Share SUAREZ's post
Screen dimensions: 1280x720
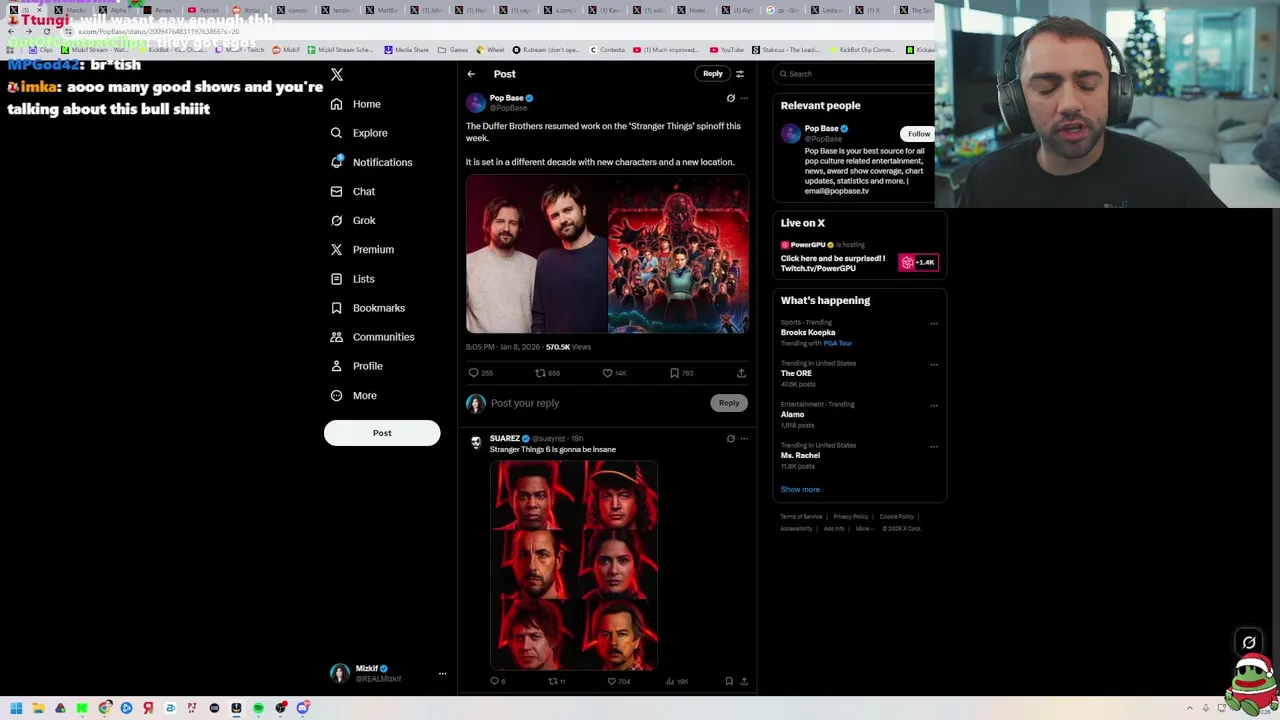(x=744, y=681)
